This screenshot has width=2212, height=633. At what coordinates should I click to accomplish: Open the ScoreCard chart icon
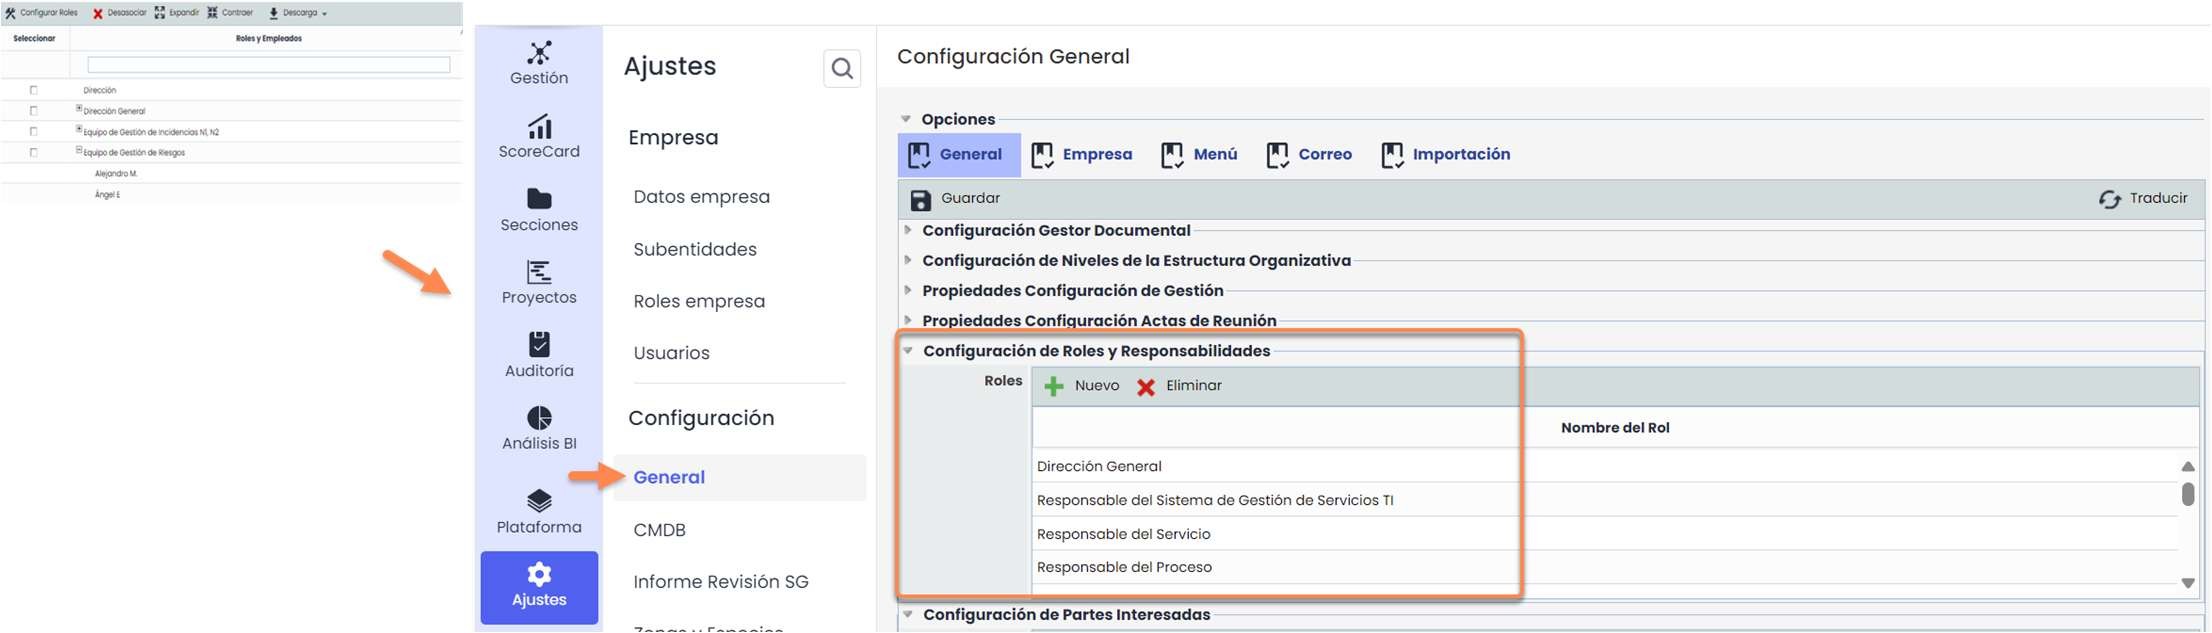pos(539,126)
